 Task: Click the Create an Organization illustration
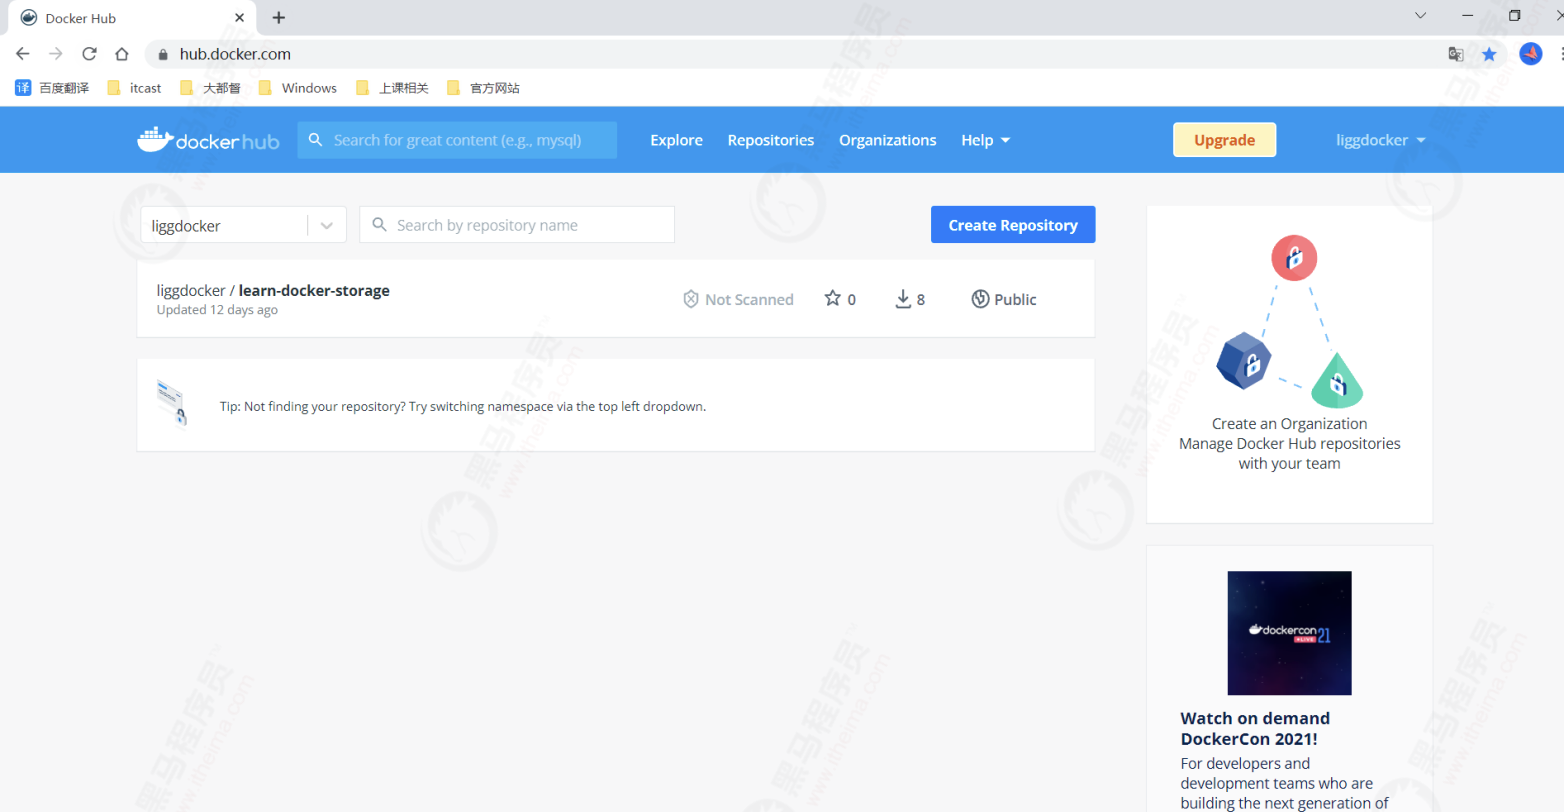1289,321
